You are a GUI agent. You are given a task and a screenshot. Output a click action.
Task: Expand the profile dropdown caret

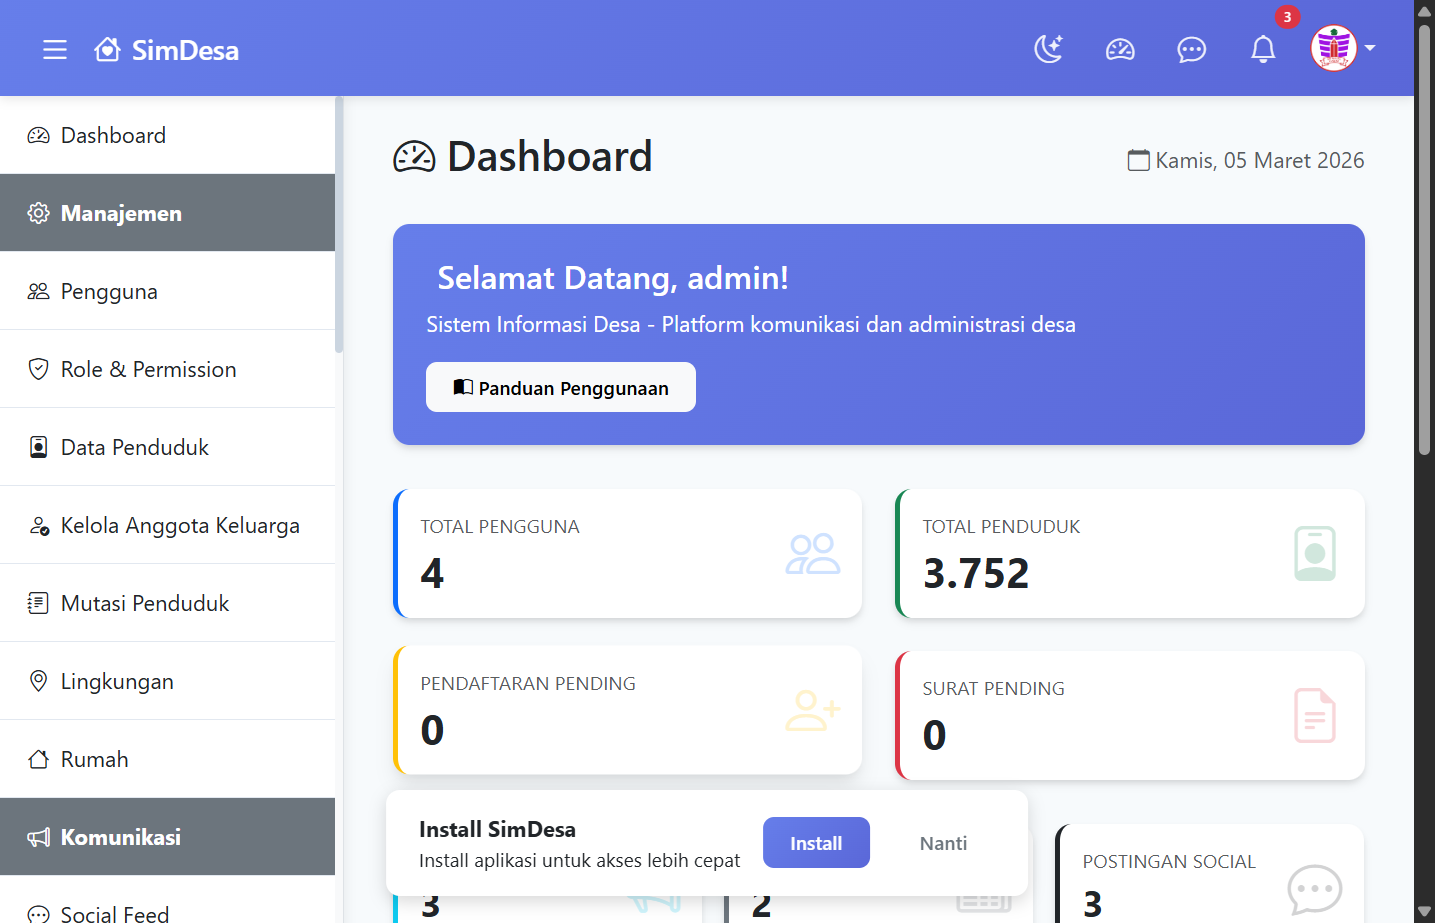(x=1370, y=48)
